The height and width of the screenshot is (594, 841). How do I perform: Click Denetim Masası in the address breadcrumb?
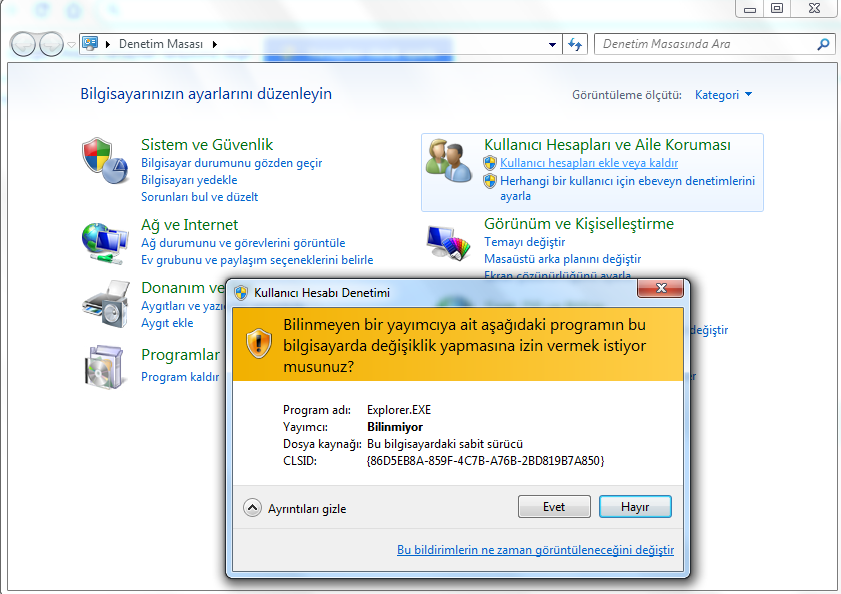[x=161, y=45]
